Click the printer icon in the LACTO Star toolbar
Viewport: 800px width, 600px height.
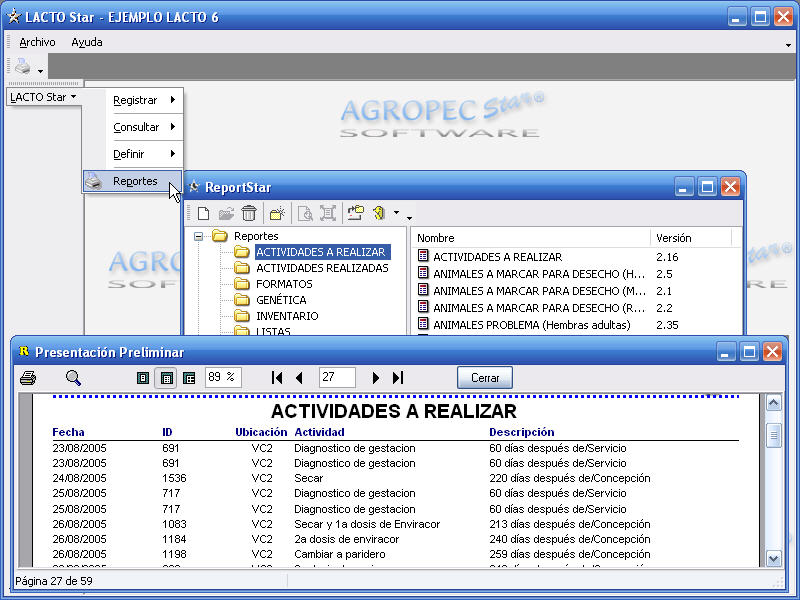22,66
